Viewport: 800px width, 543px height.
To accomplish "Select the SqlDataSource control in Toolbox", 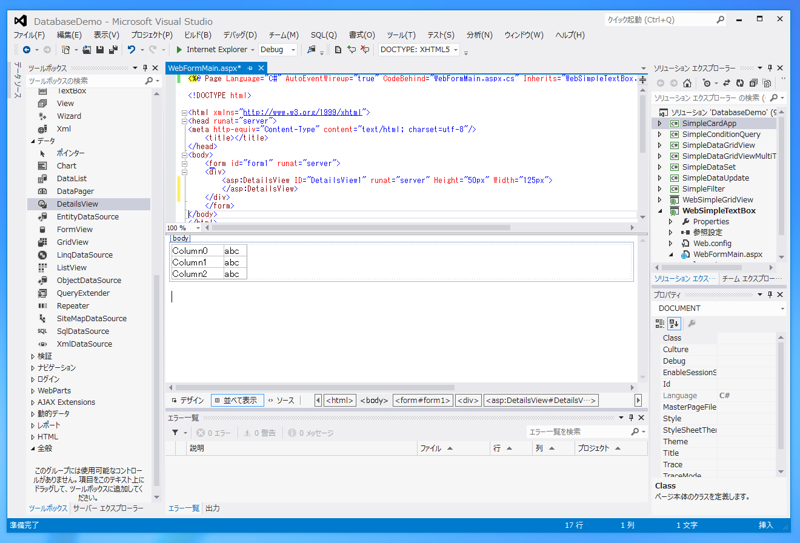I will (89, 331).
